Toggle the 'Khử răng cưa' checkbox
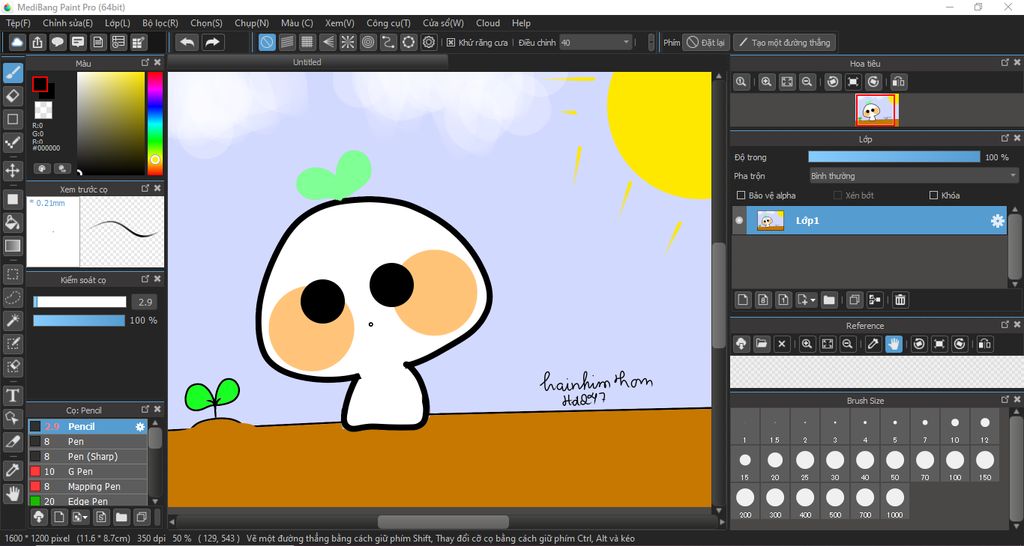Screen dimensions: 1024x546 point(451,43)
